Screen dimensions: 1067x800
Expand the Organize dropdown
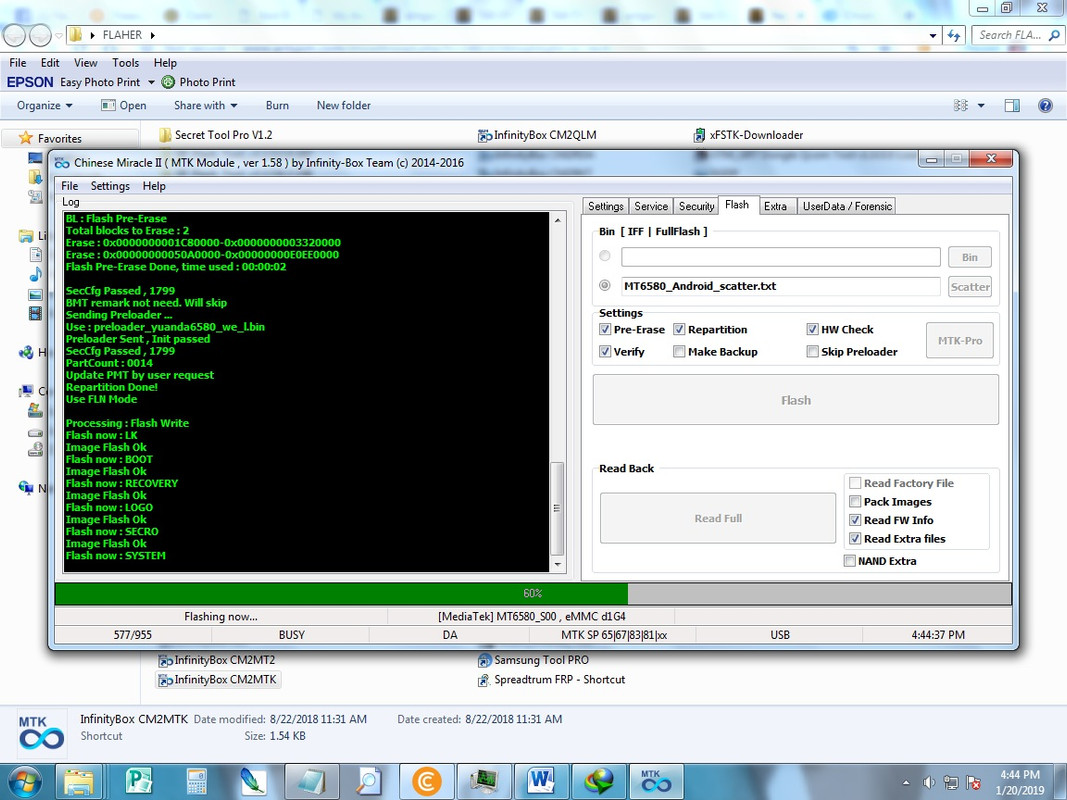coord(44,105)
